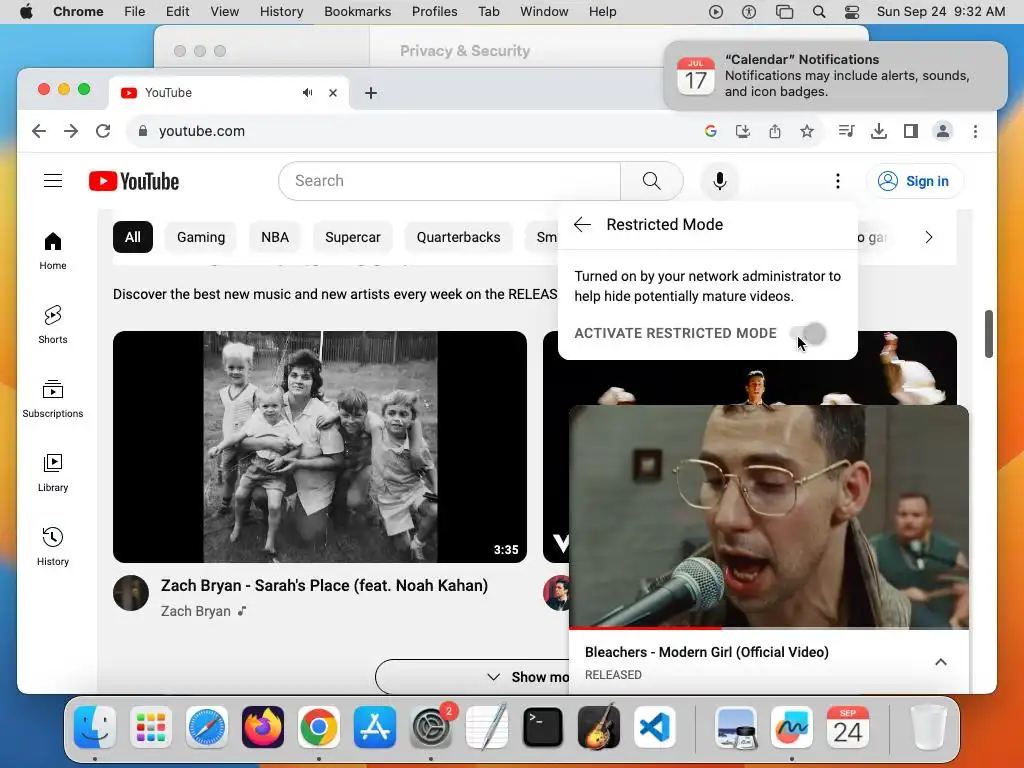Open the Profiles menu
This screenshot has width=1024, height=768.
pos(434,11)
